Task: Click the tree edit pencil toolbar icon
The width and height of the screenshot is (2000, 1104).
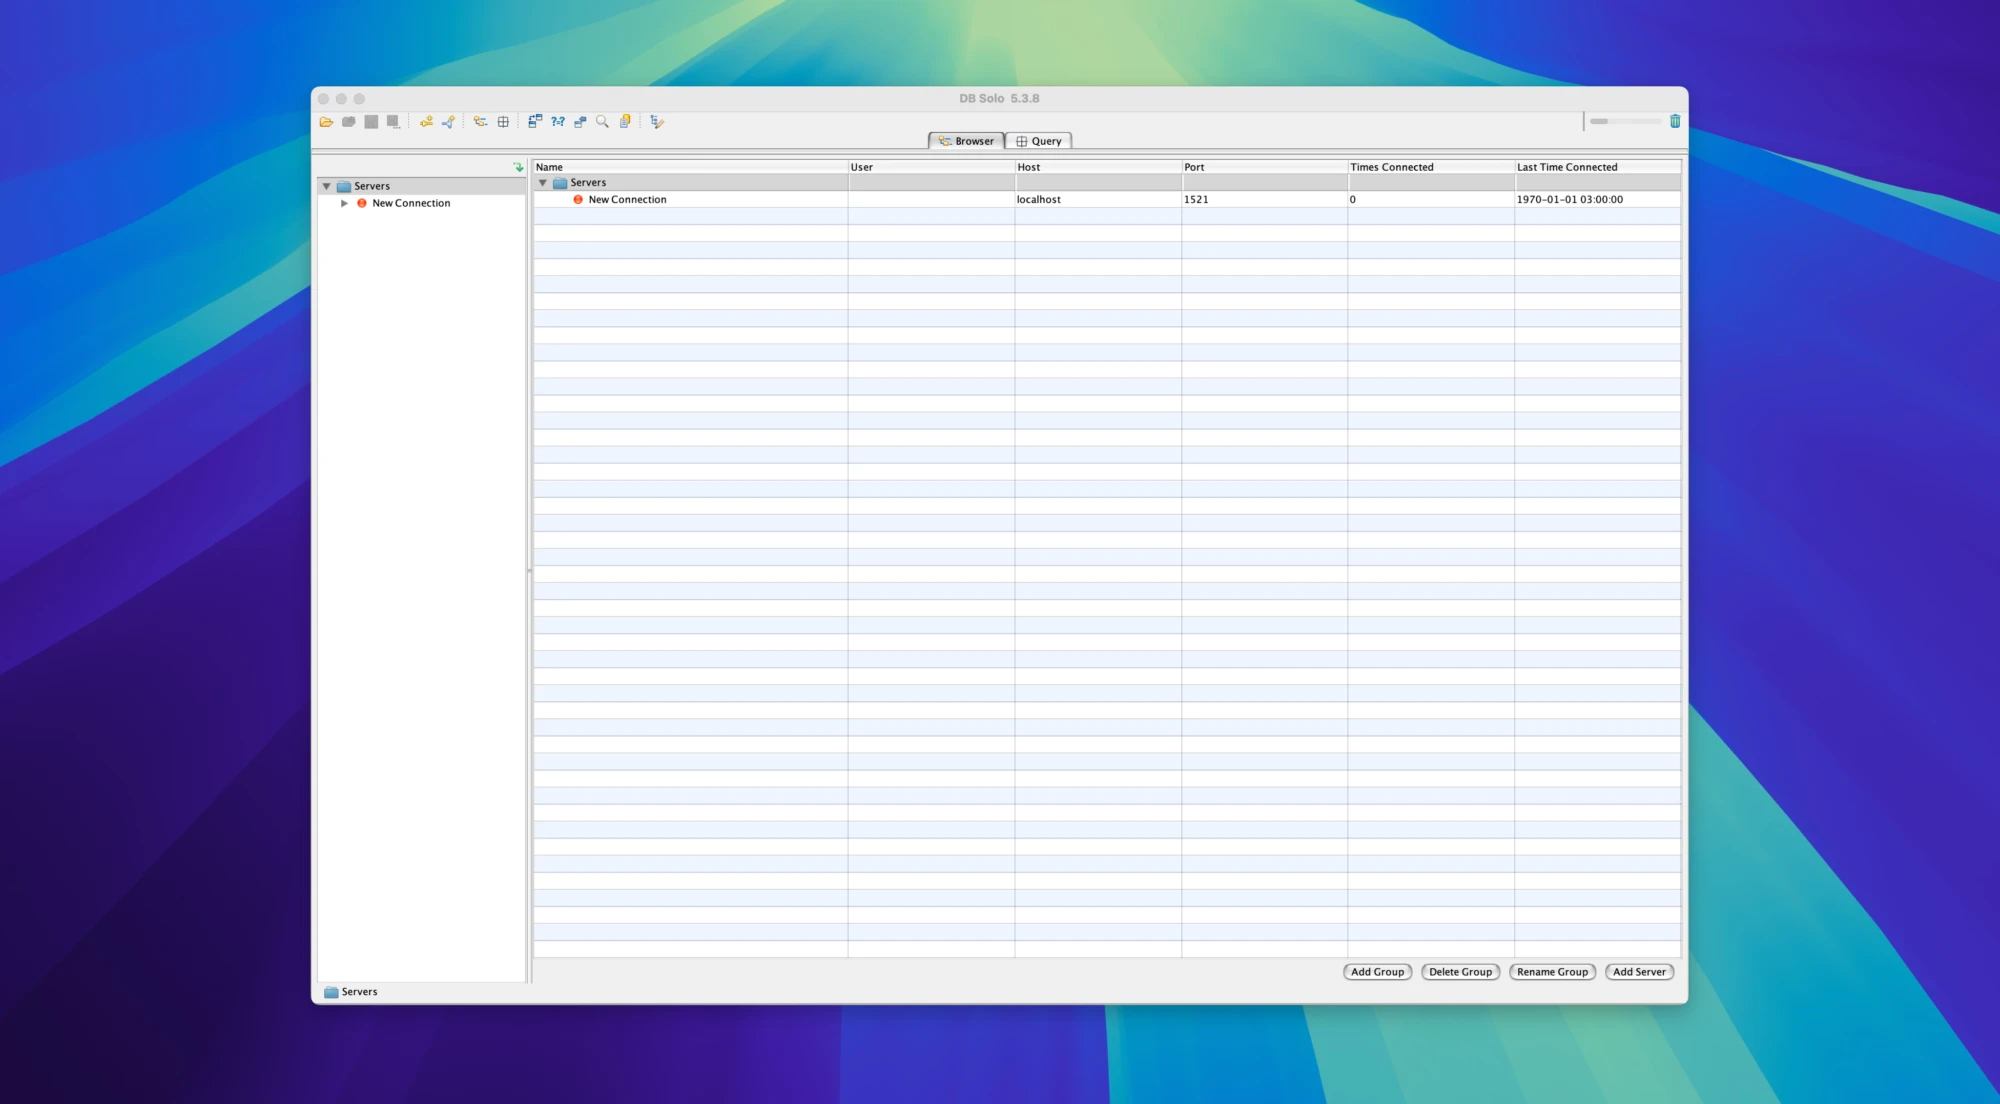Action: (656, 122)
